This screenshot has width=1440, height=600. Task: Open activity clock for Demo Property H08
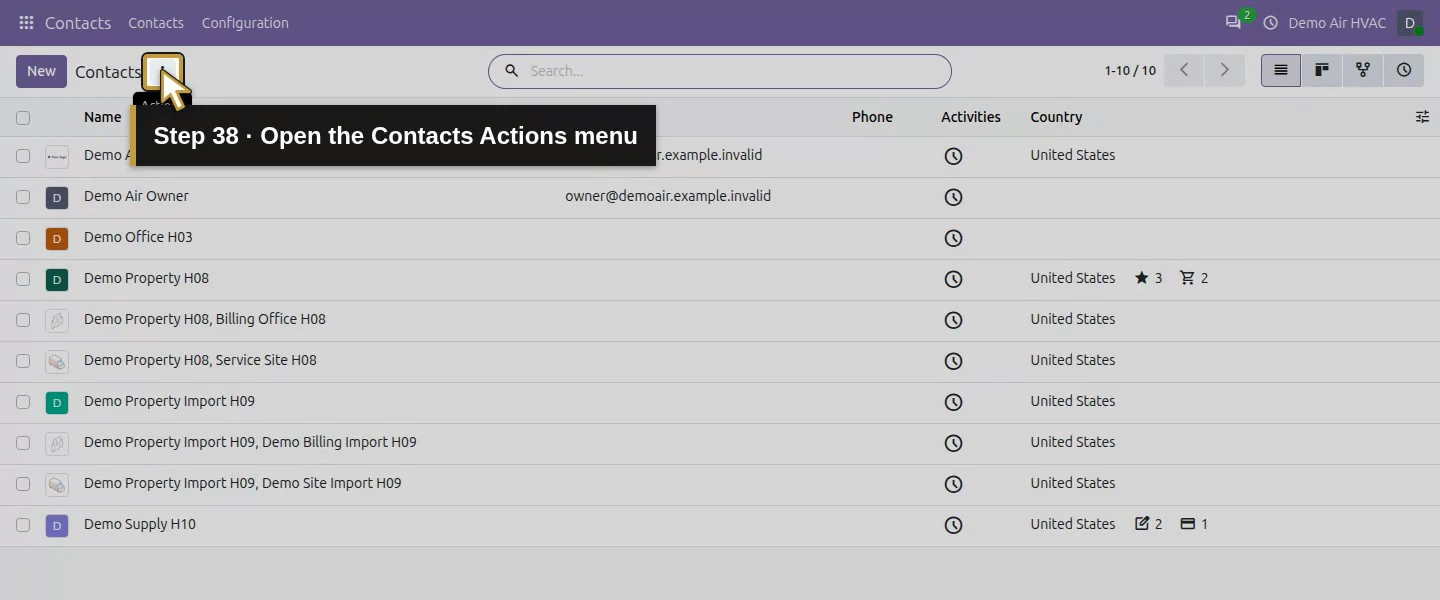click(x=954, y=279)
